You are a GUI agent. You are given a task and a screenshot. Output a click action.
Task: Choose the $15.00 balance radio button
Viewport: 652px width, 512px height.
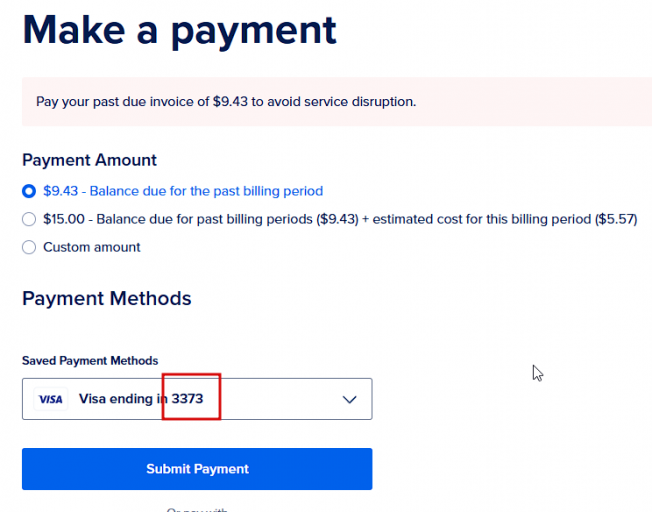29,219
